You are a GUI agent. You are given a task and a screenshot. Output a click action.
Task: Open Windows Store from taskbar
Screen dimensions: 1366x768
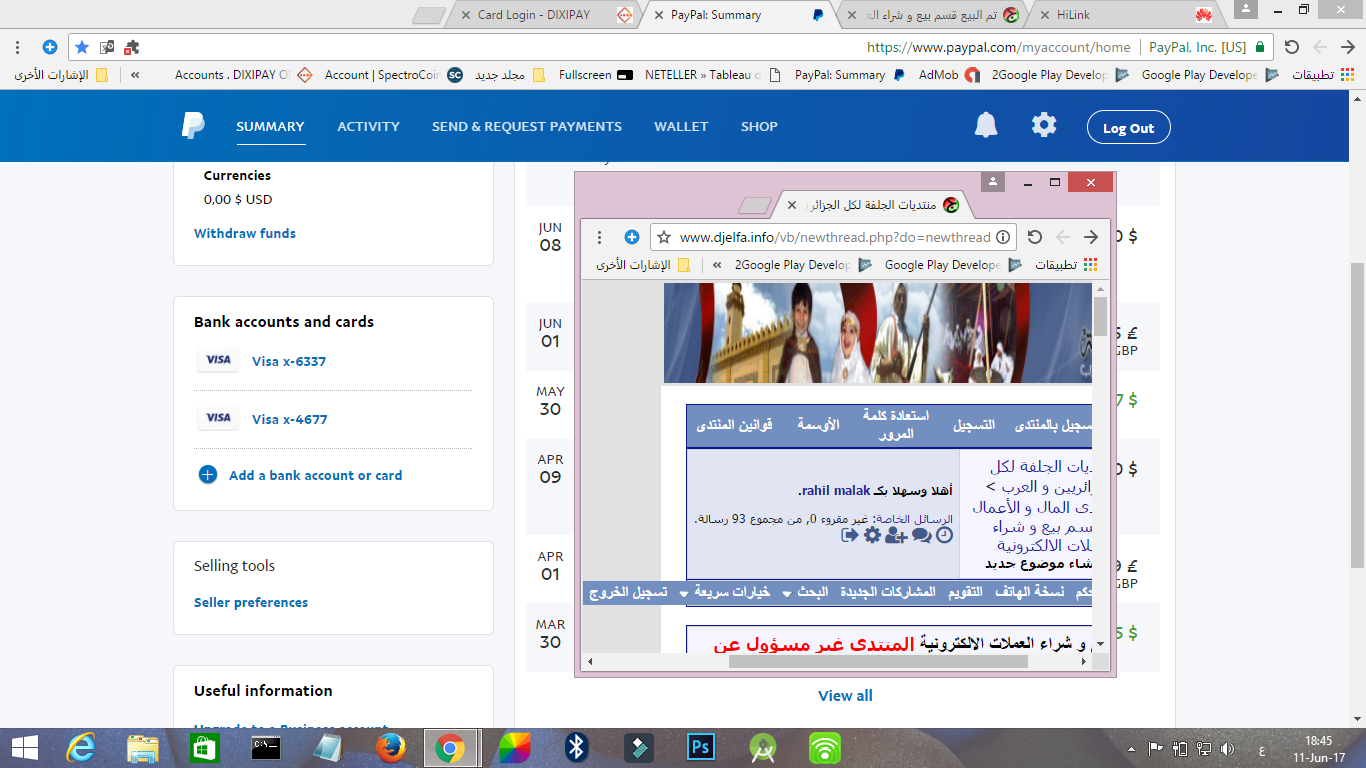pos(204,748)
